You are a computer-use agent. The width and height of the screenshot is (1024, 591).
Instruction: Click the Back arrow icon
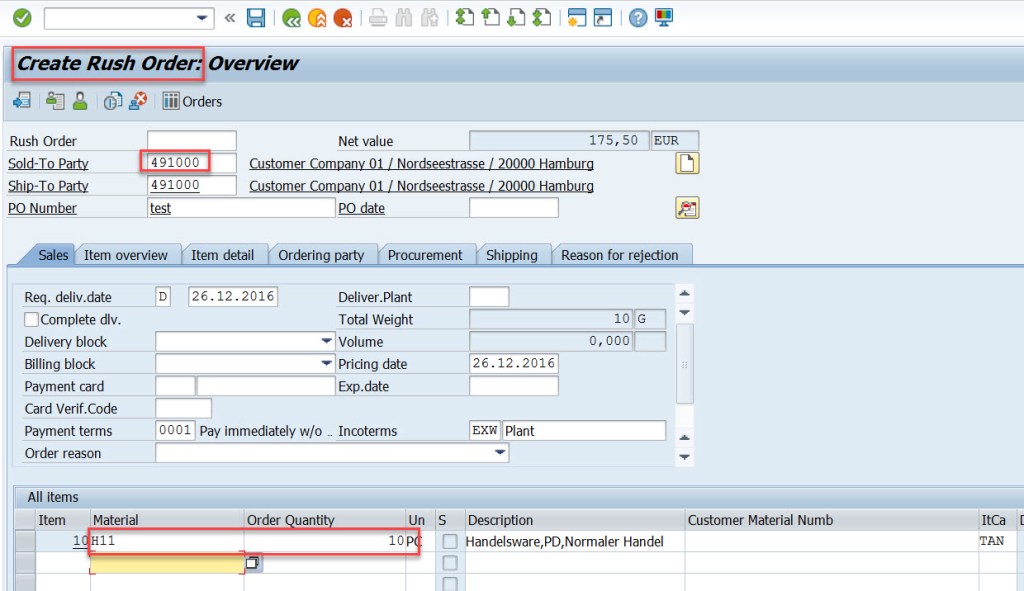[x=294, y=17]
